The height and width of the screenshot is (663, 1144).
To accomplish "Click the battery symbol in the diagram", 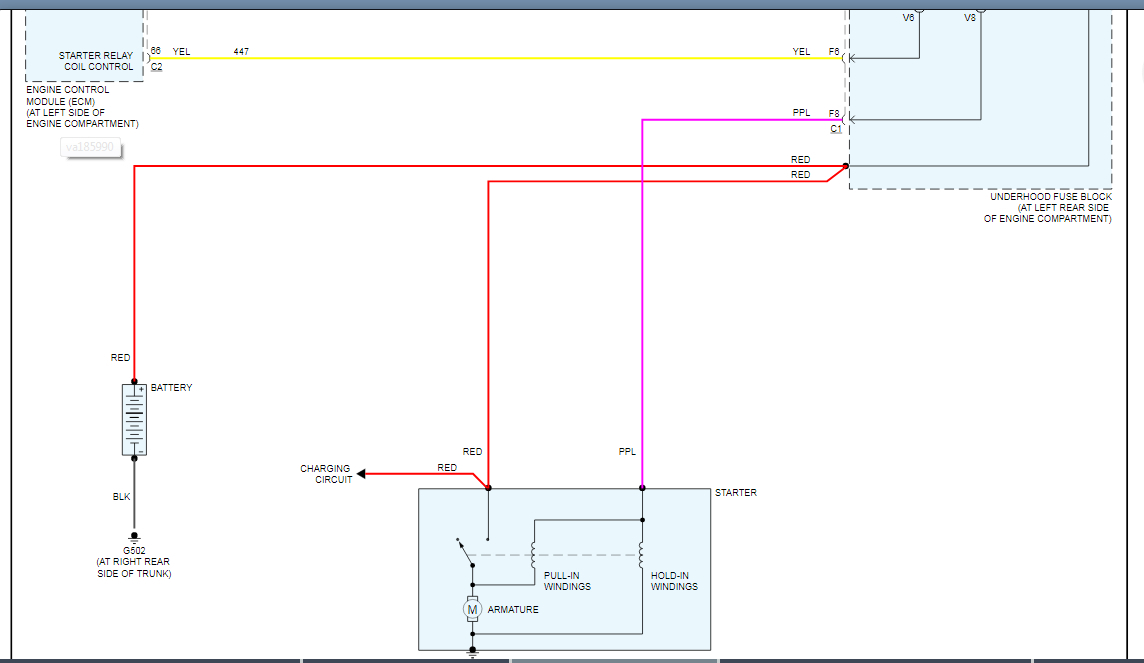I will click(134, 420).
